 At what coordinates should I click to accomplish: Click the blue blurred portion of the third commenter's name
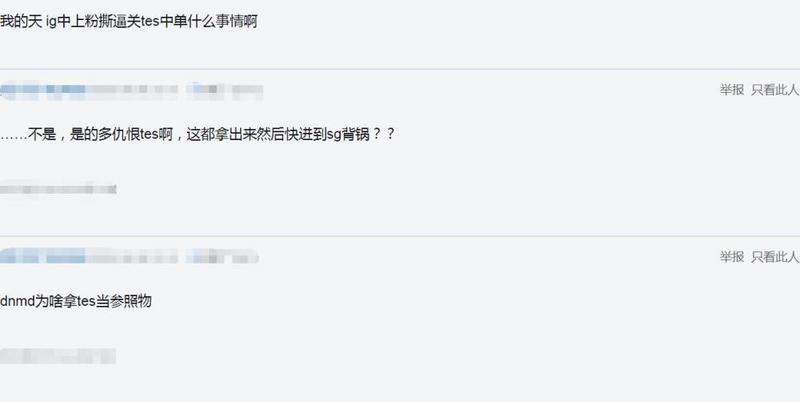(x=43, y=257)
